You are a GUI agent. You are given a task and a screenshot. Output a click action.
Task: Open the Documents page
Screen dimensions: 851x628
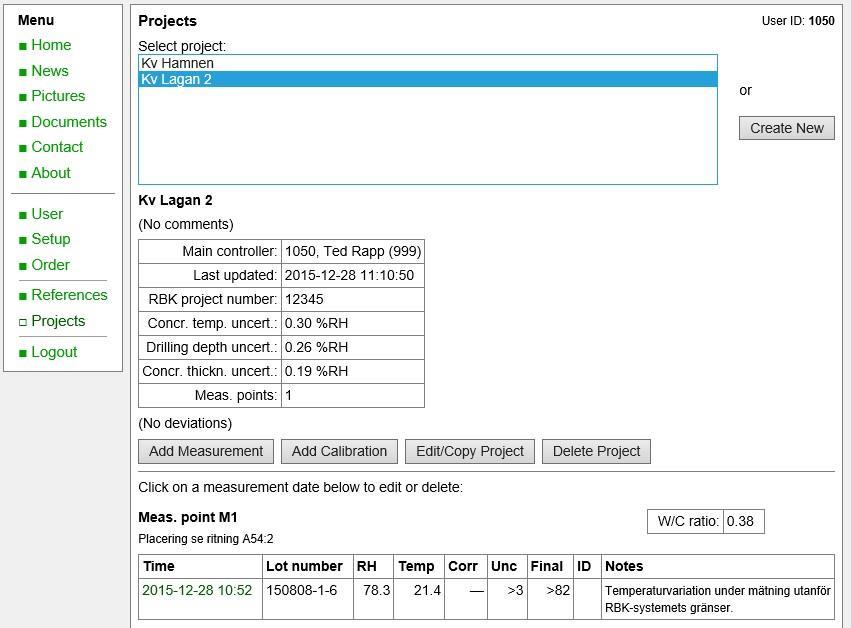click(x=69, y=122)
